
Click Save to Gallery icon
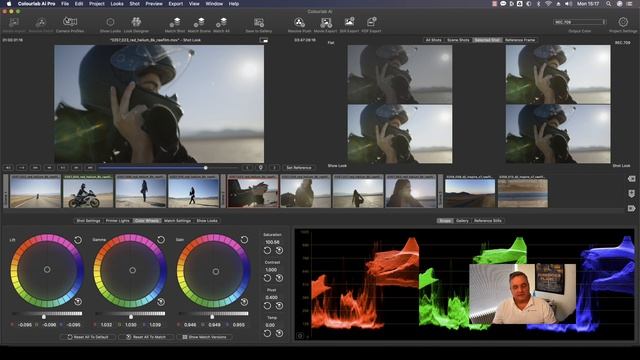pyautogui.click(x=258, y=22)
